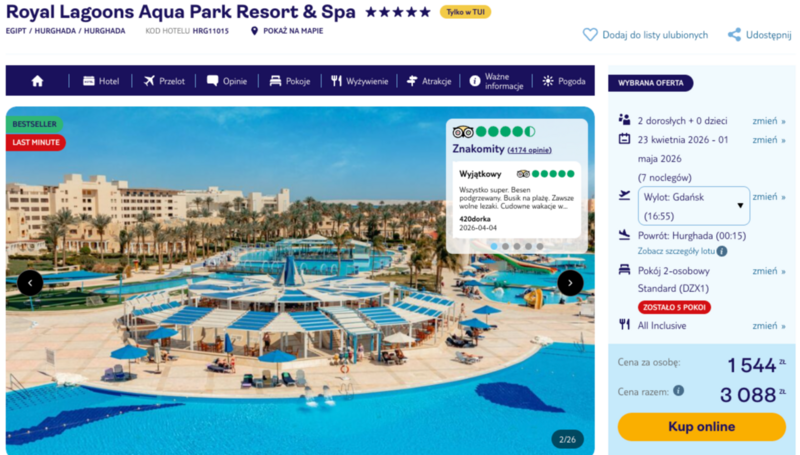The width and height of the screenshot is (800, 455).
Task: Select the last review carousel dot
Action: coord(540,246)
